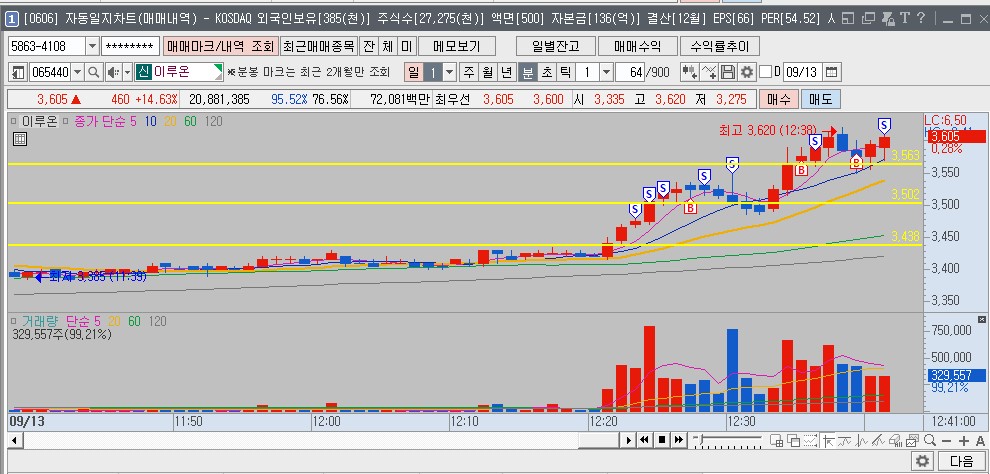Select the 년 (yearly) period toggle

tap(506, 73)
